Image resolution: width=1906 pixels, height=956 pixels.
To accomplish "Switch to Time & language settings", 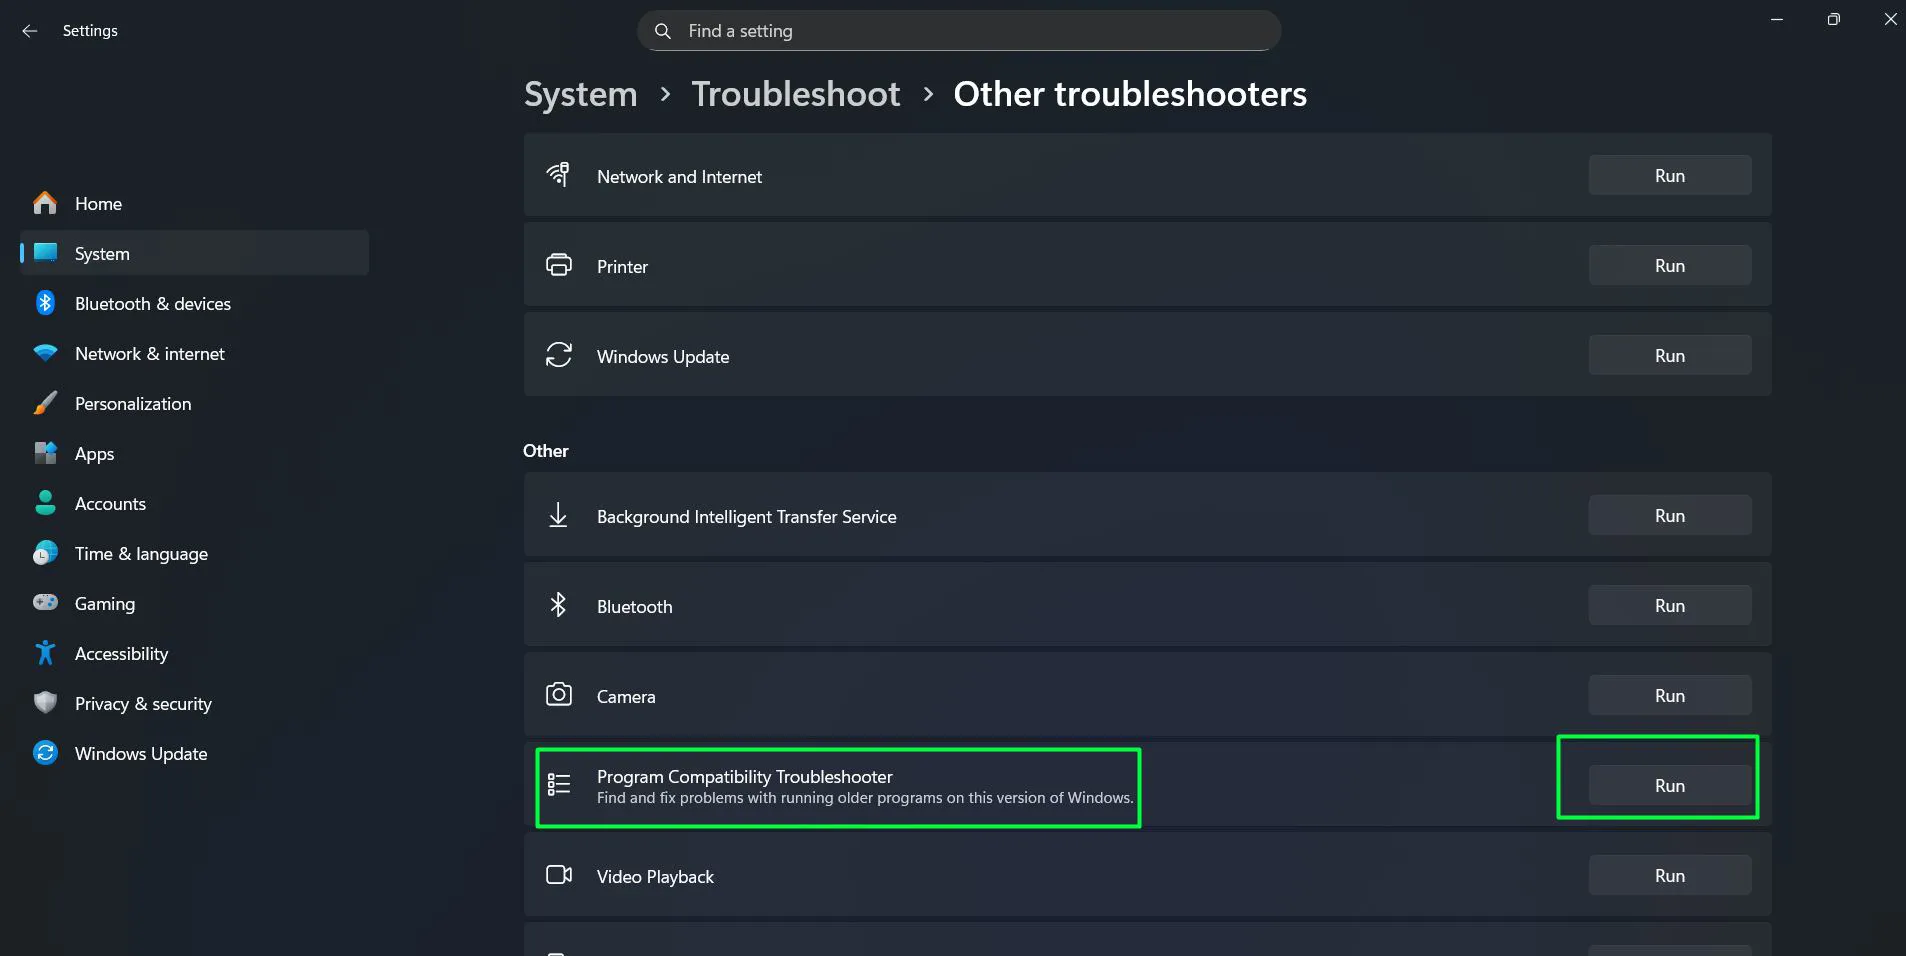I will (141, 553).
